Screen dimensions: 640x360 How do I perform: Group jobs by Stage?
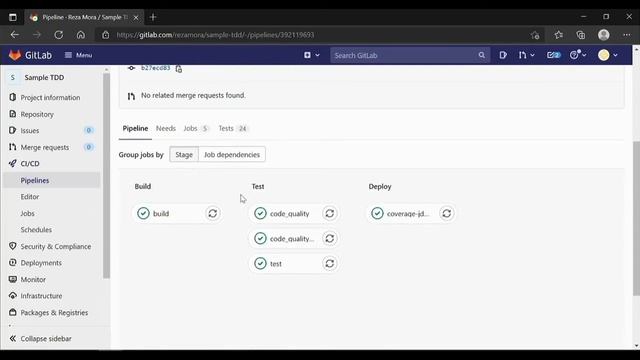(x=184, y=155)
